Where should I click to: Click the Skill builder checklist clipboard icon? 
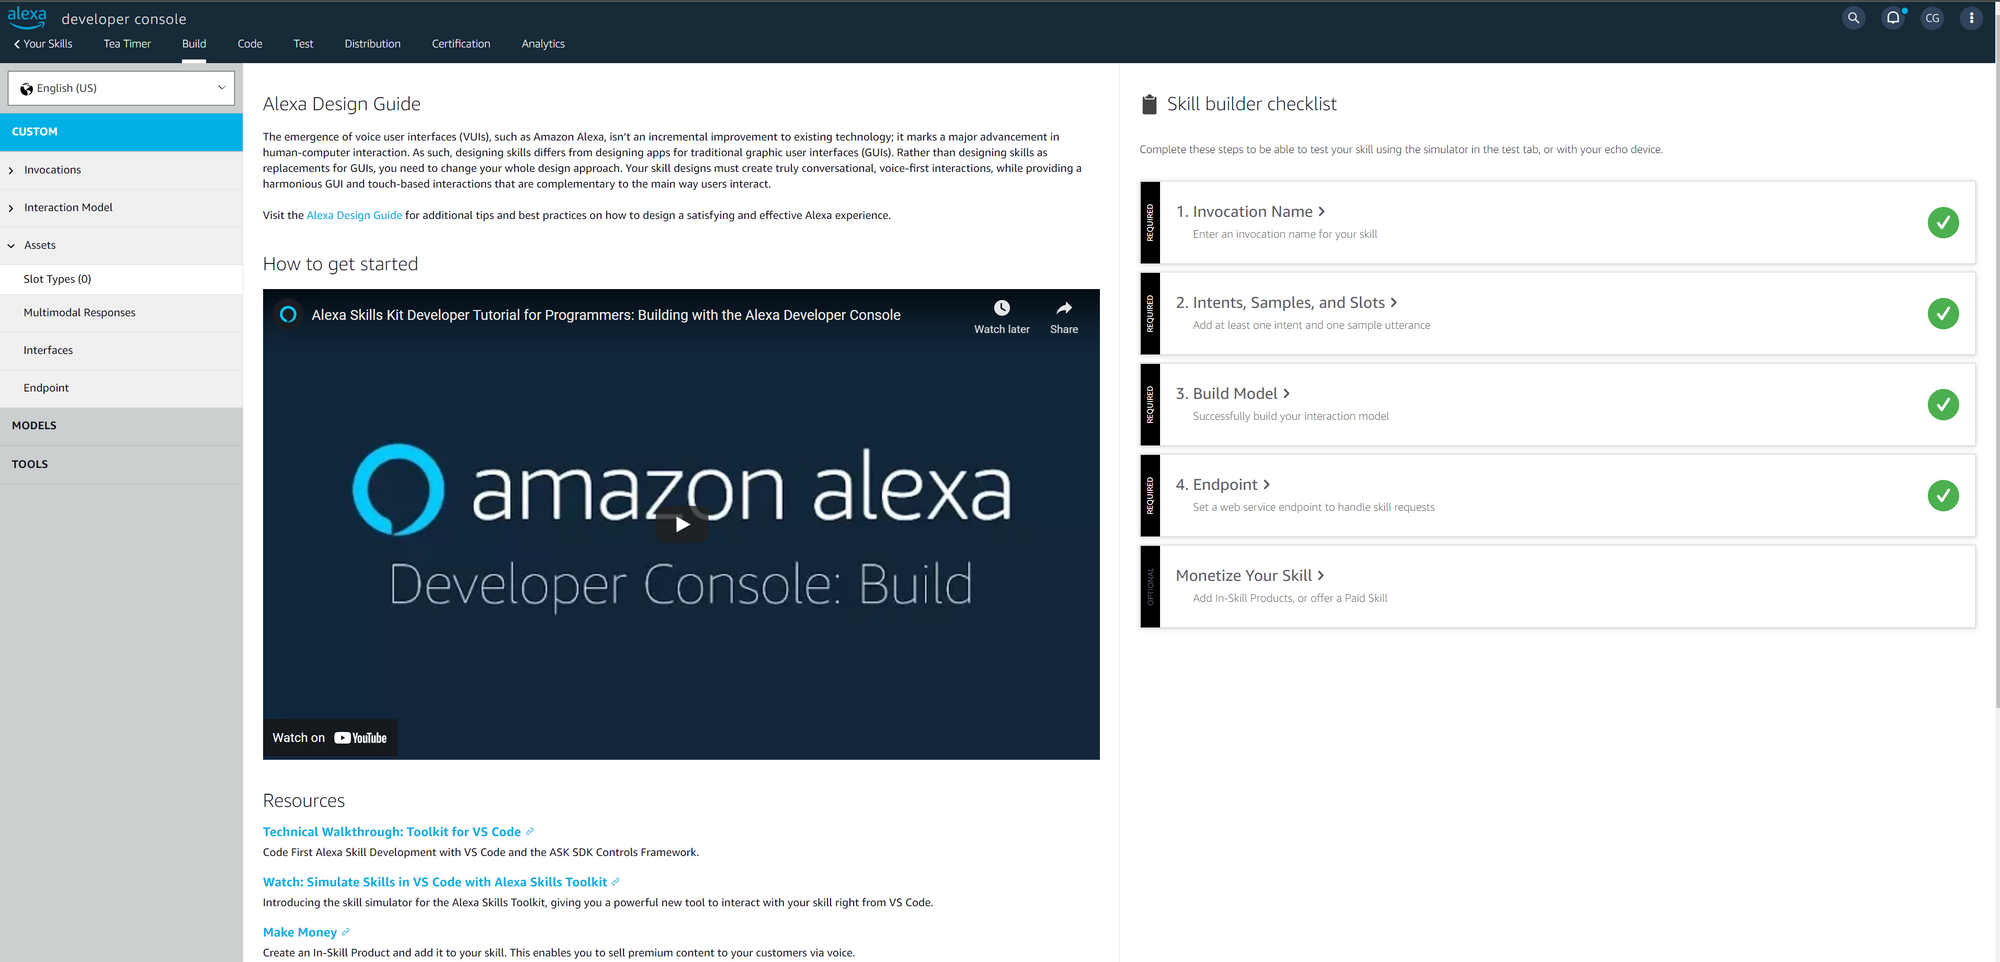pyautogui.click(x=1149, y=104)
